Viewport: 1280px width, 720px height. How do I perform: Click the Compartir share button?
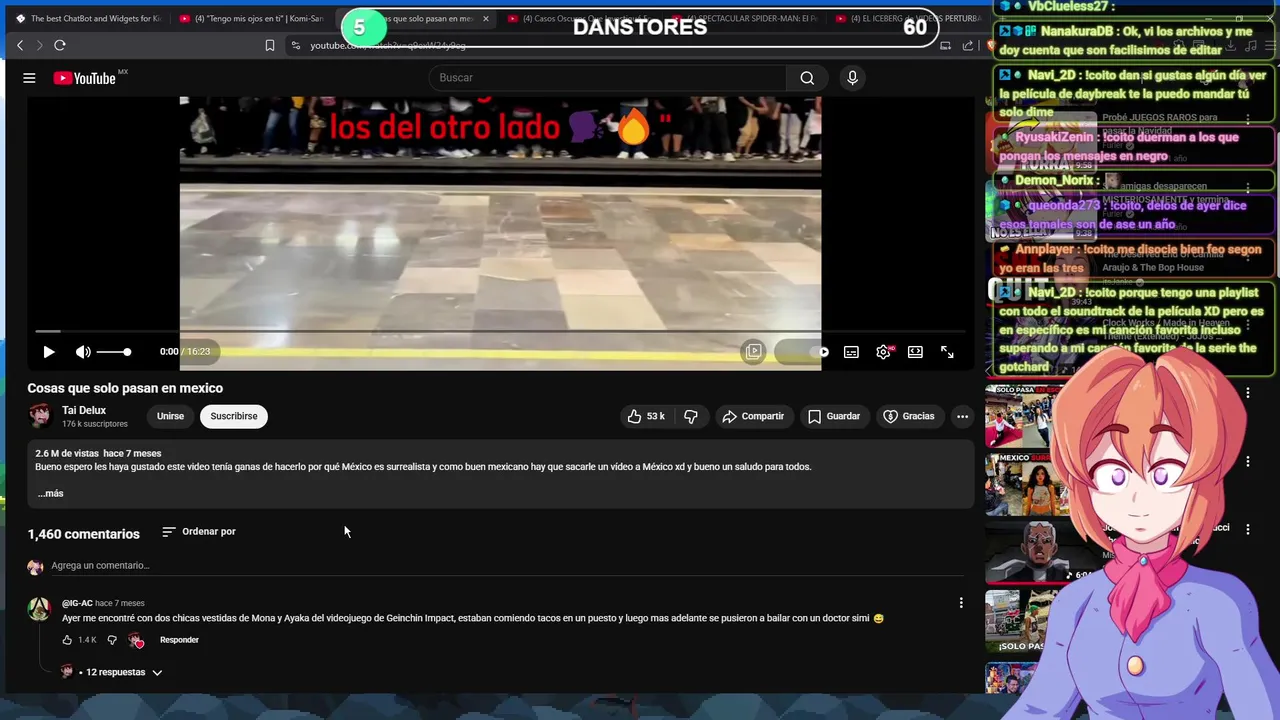click(753, 416)
